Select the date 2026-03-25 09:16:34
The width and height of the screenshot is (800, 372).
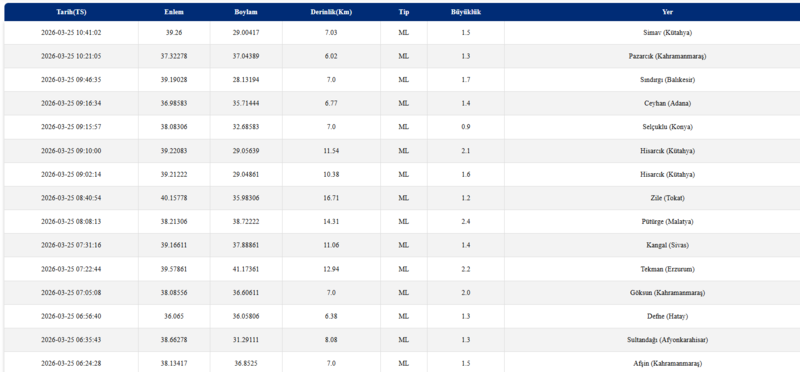[x=71, y=103]
